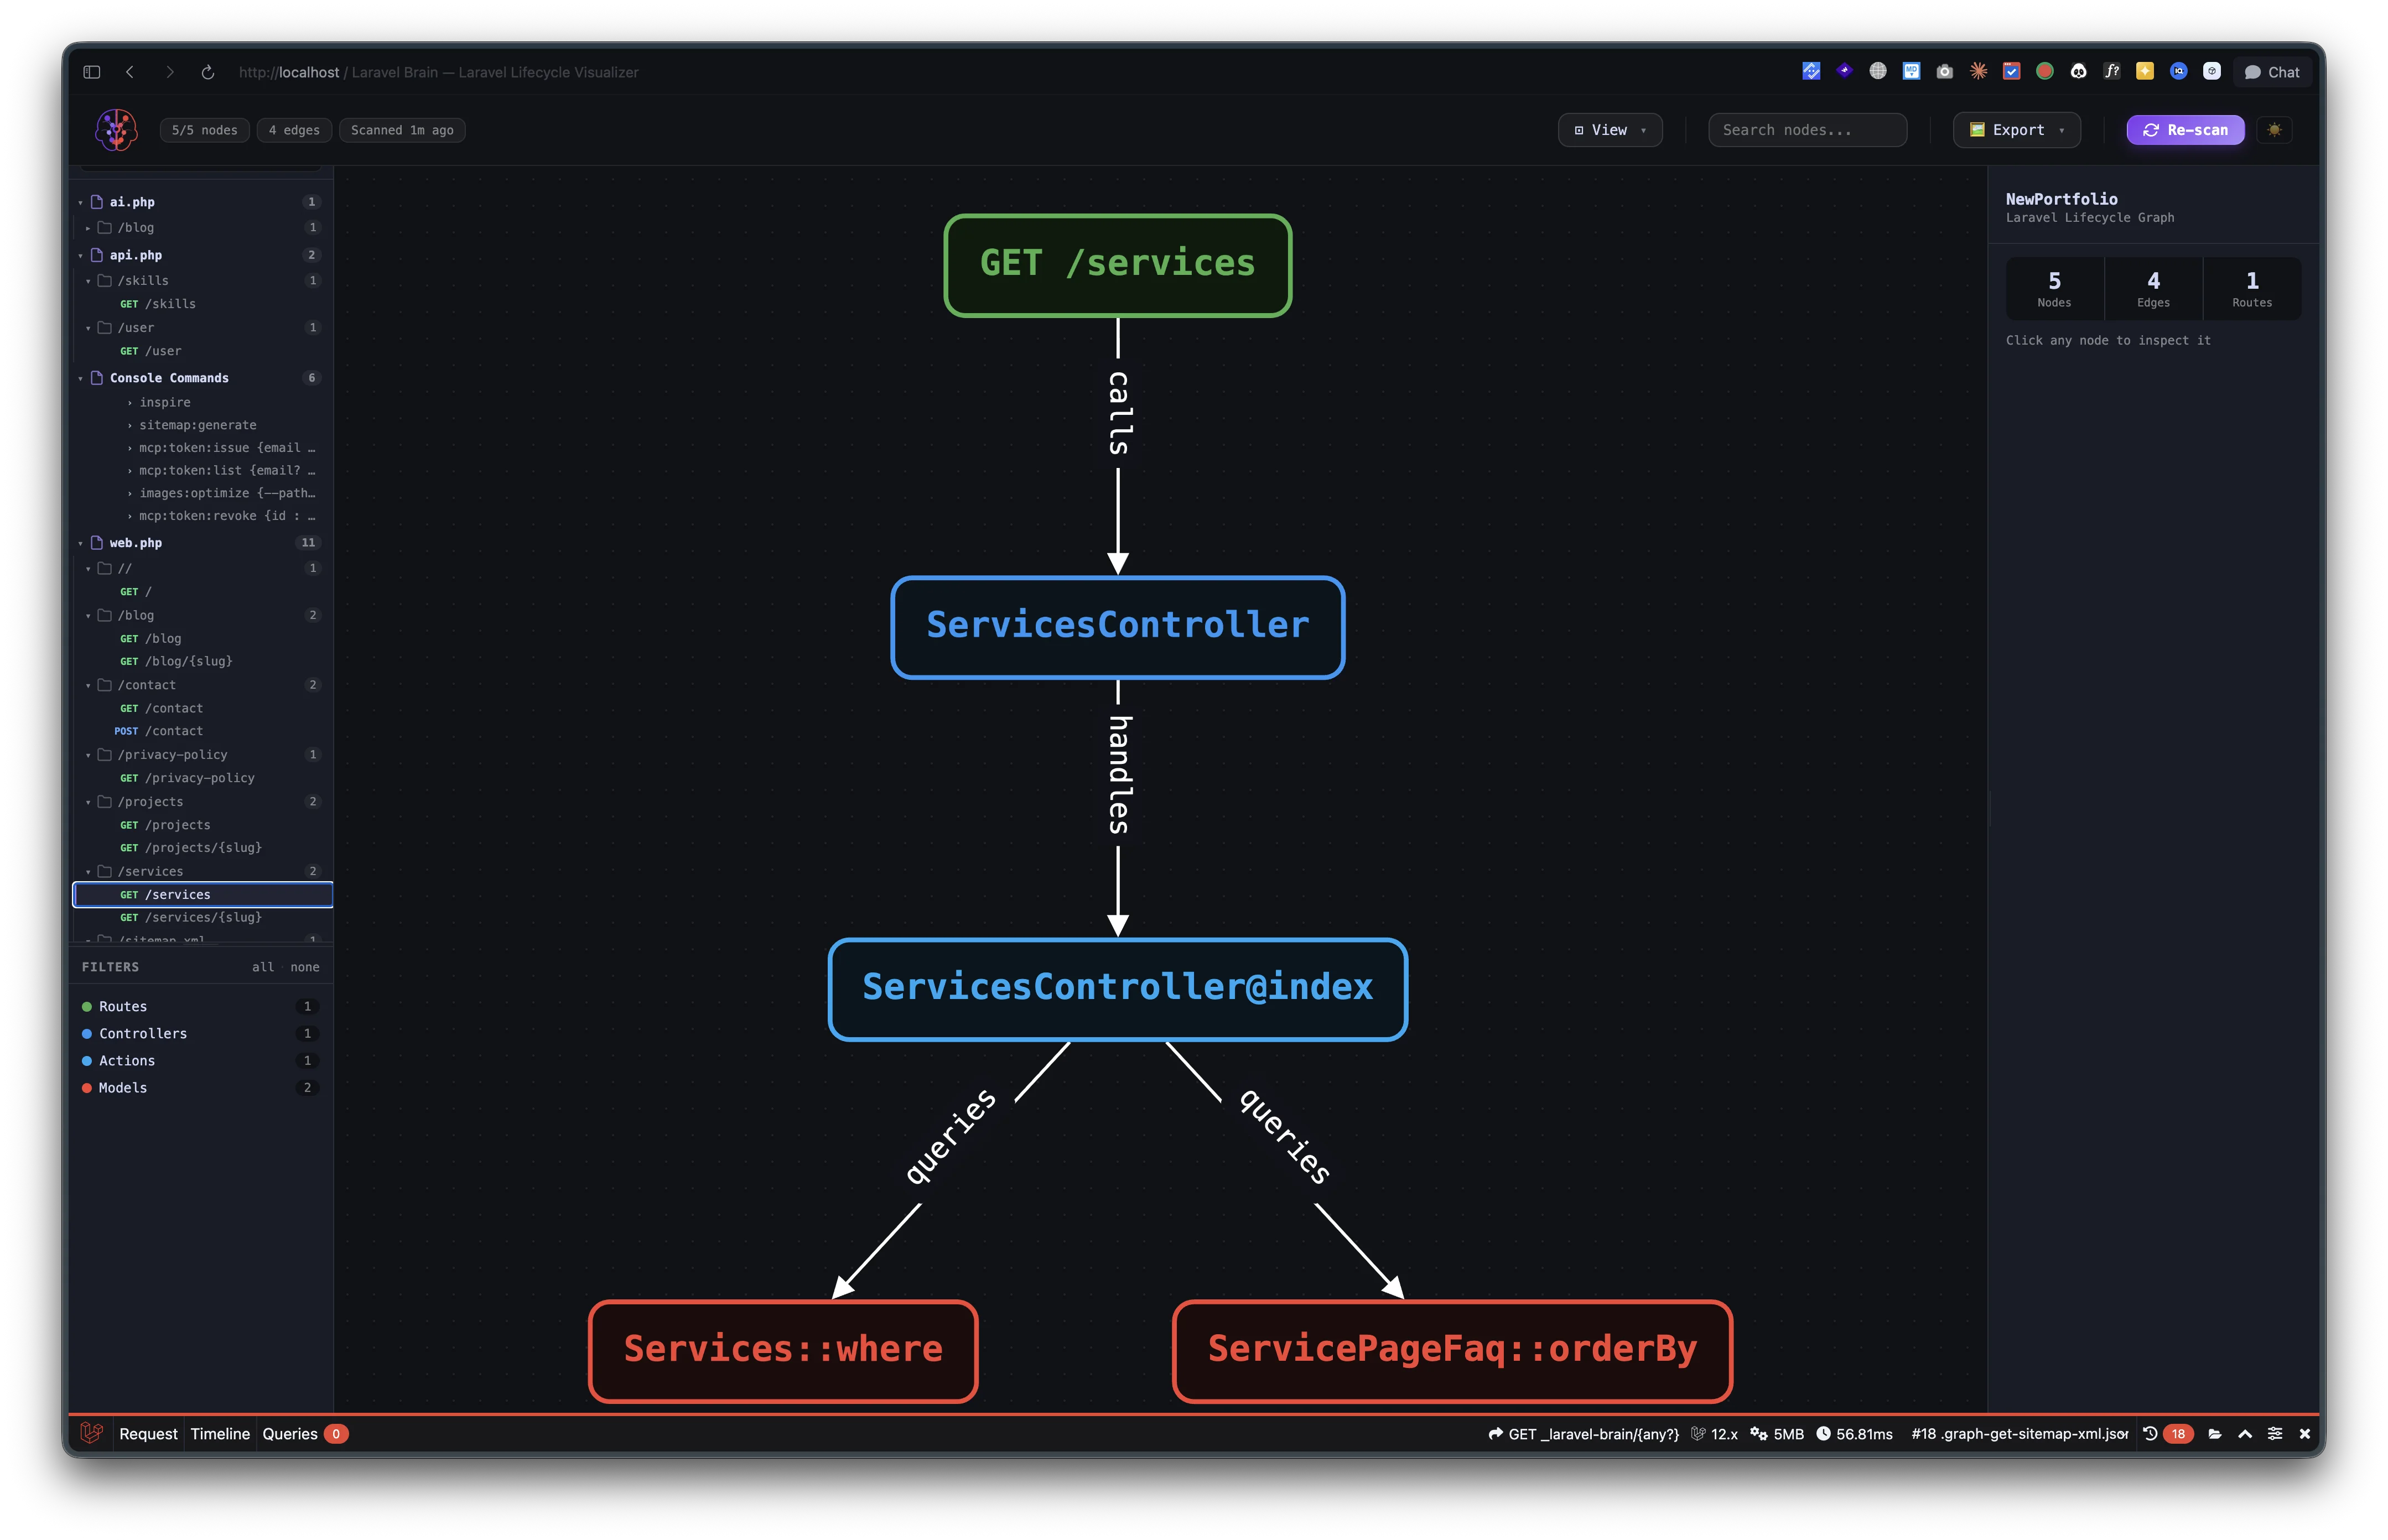
Task: Click the debugbar file selector #18 graph-get-sitemap-xml.json
Action: [x=2019, y=1434]
